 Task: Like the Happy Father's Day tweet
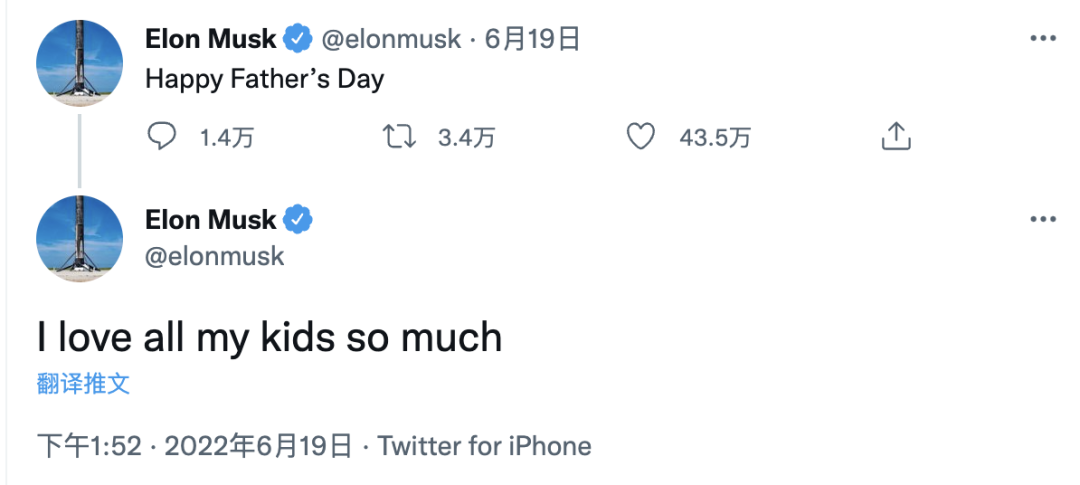640,136
